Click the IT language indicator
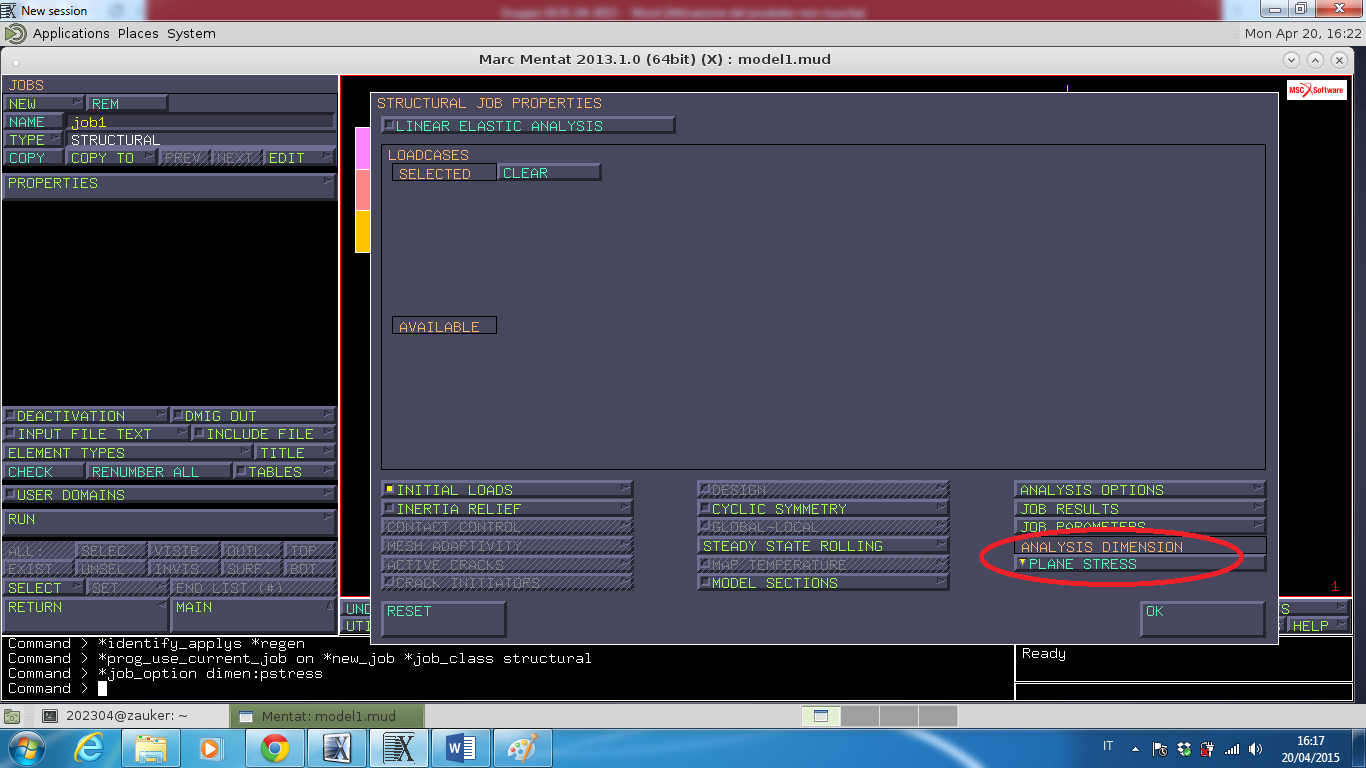Image resolution: width=1366 pixels, height=768 pixels. pos(1108,747)
